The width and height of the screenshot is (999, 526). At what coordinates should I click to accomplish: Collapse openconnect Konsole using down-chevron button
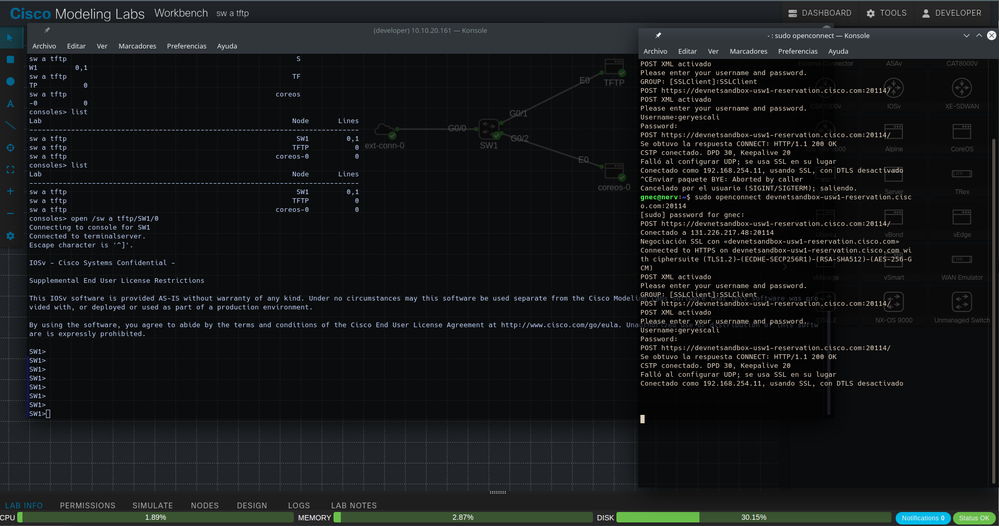click(967, 36)
